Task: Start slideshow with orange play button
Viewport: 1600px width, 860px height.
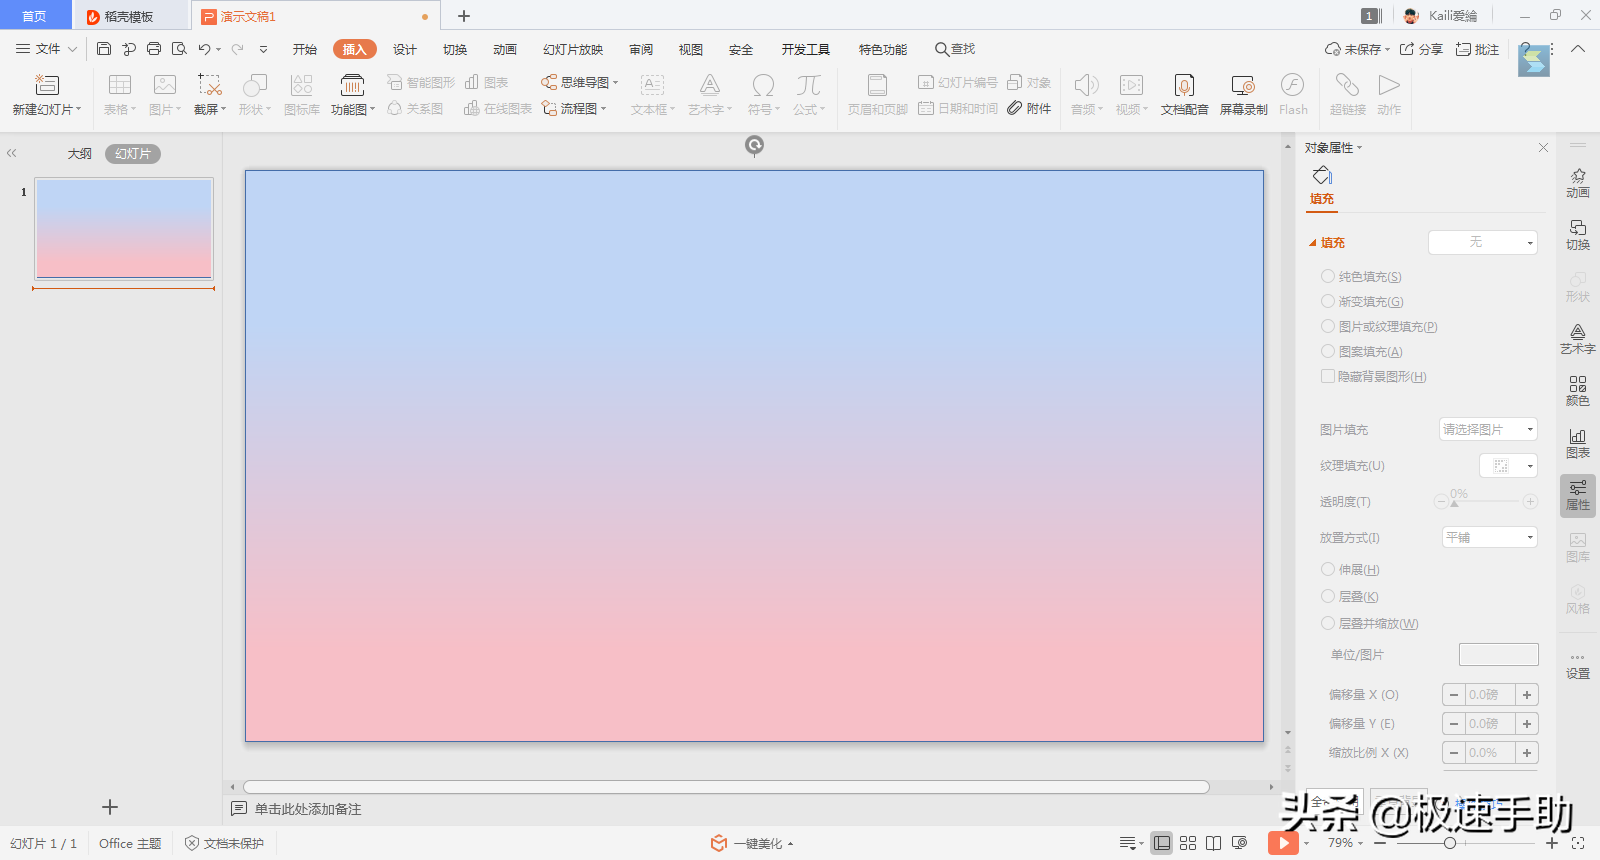Action: pyautogui.click(x=1282, y=843)
